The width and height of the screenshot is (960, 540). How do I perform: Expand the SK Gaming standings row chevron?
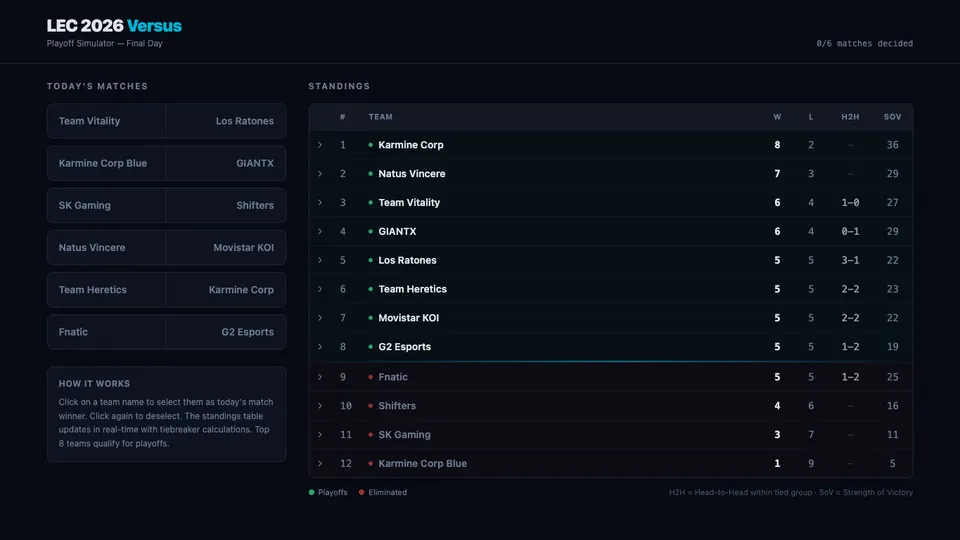coord(320,435)
